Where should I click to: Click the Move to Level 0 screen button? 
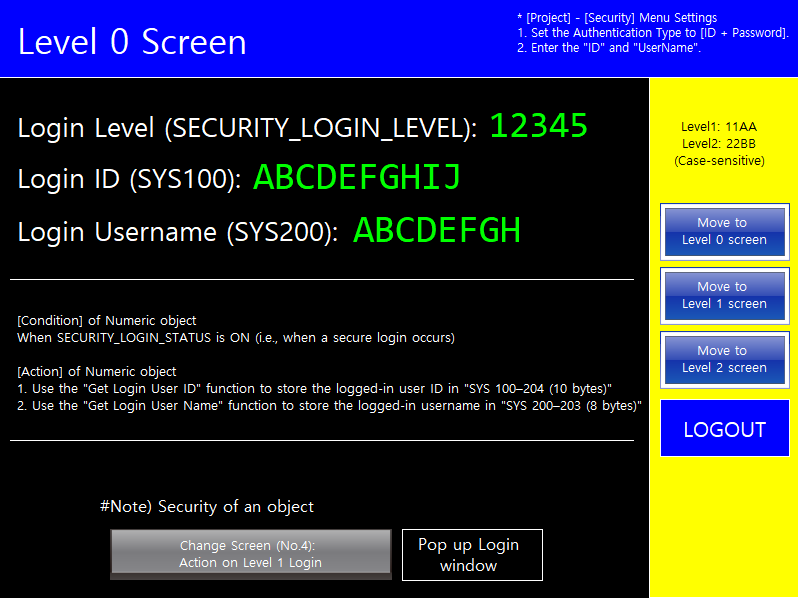(x=725, y=232)
